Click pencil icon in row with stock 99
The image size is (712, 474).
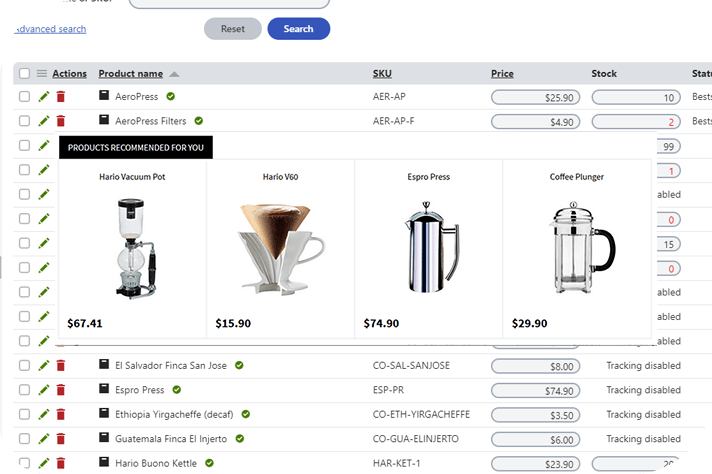click(44, 146)
